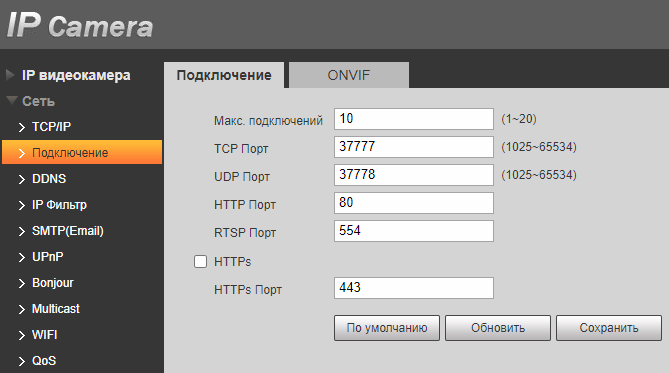
Task: Open the Multicast settings
Action: tap(56, 309)
